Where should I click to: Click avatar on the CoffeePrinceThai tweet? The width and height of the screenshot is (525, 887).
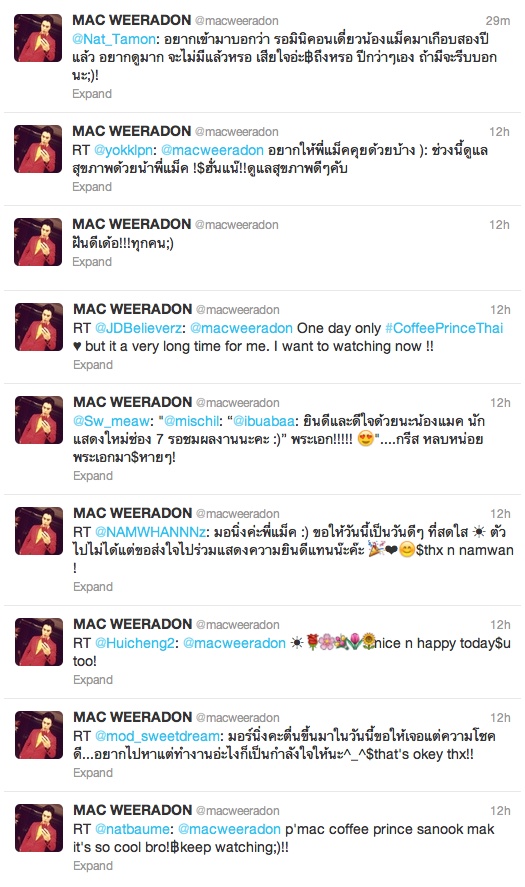[x=38, y=327]
